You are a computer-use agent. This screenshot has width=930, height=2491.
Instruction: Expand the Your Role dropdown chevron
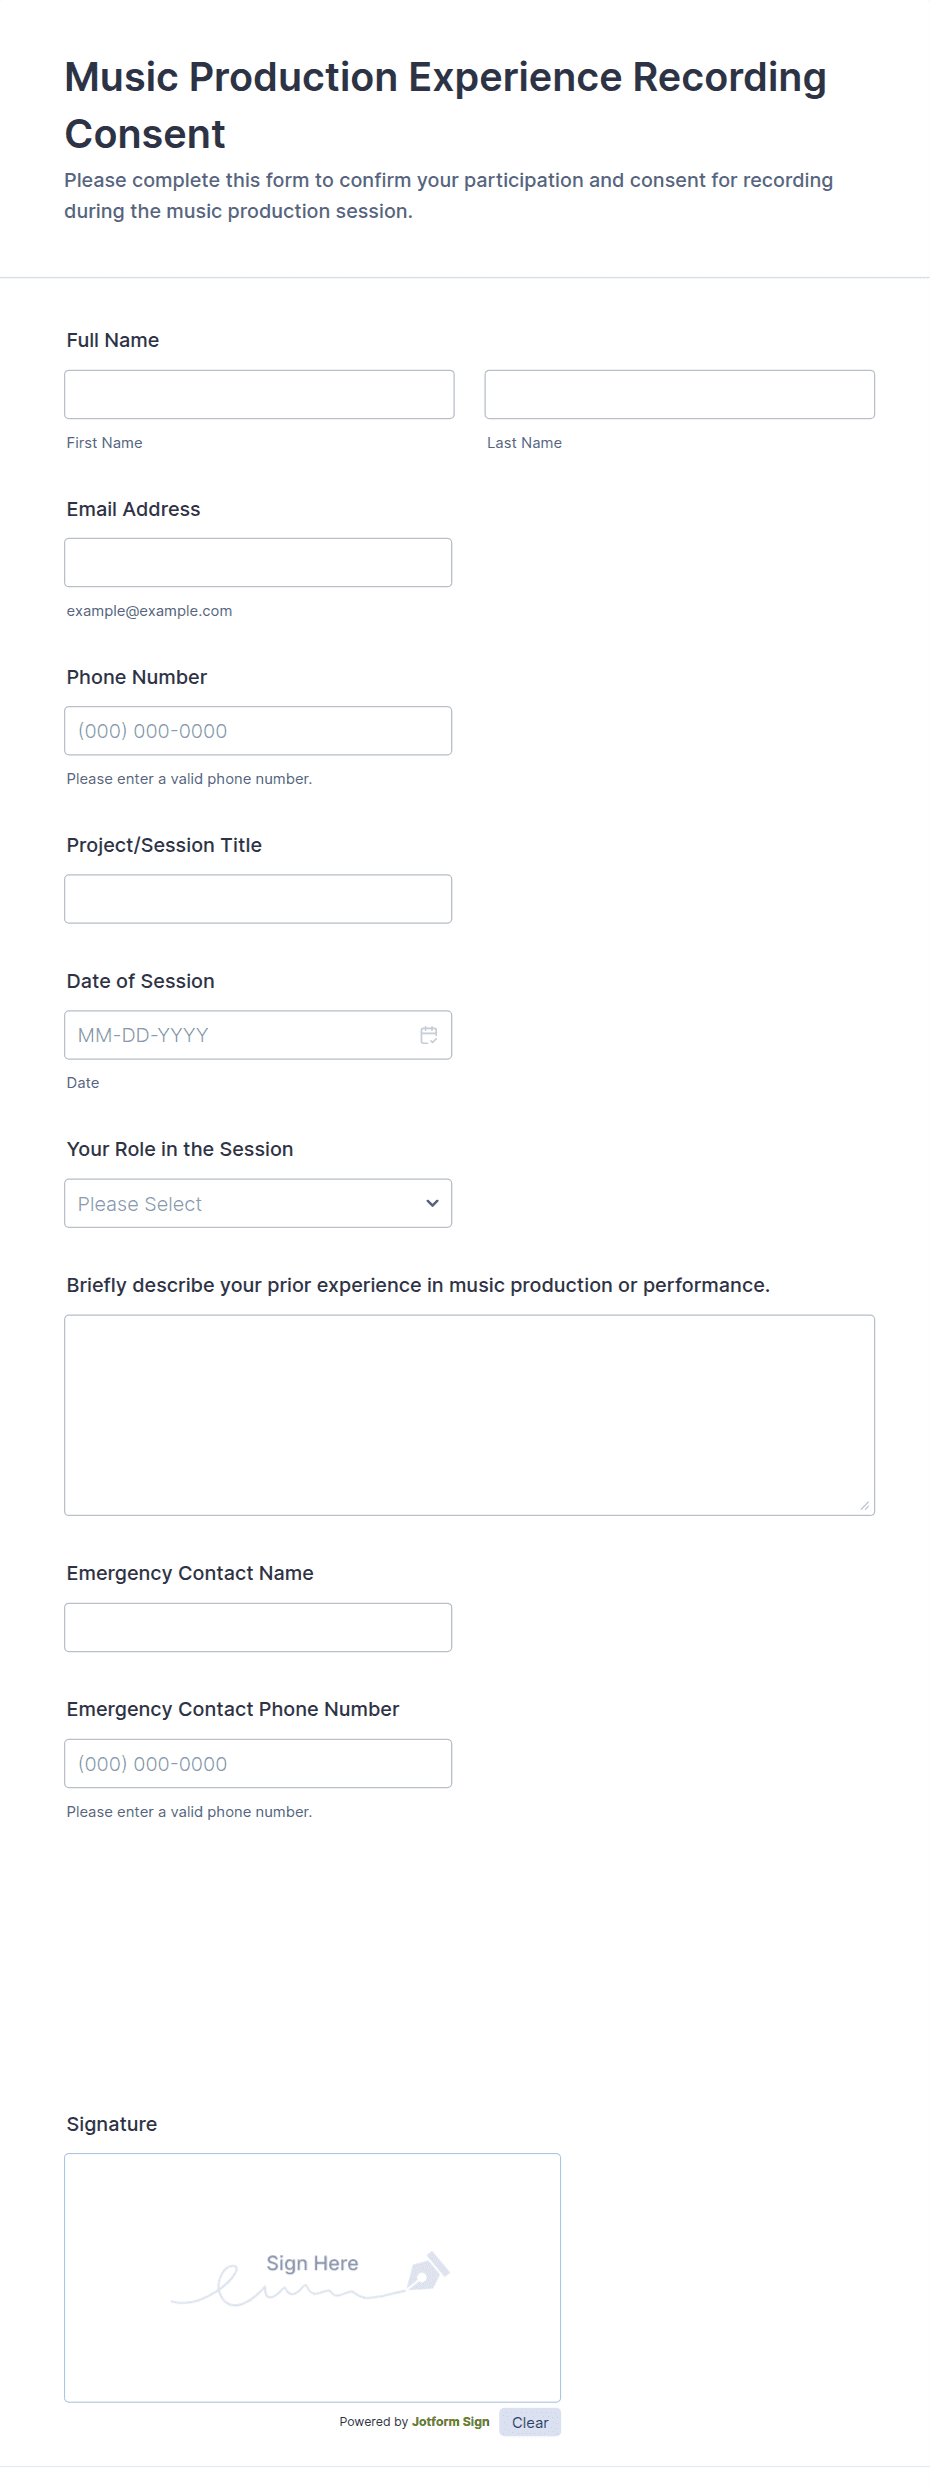pyautogui.click(x=432, y=1203)
